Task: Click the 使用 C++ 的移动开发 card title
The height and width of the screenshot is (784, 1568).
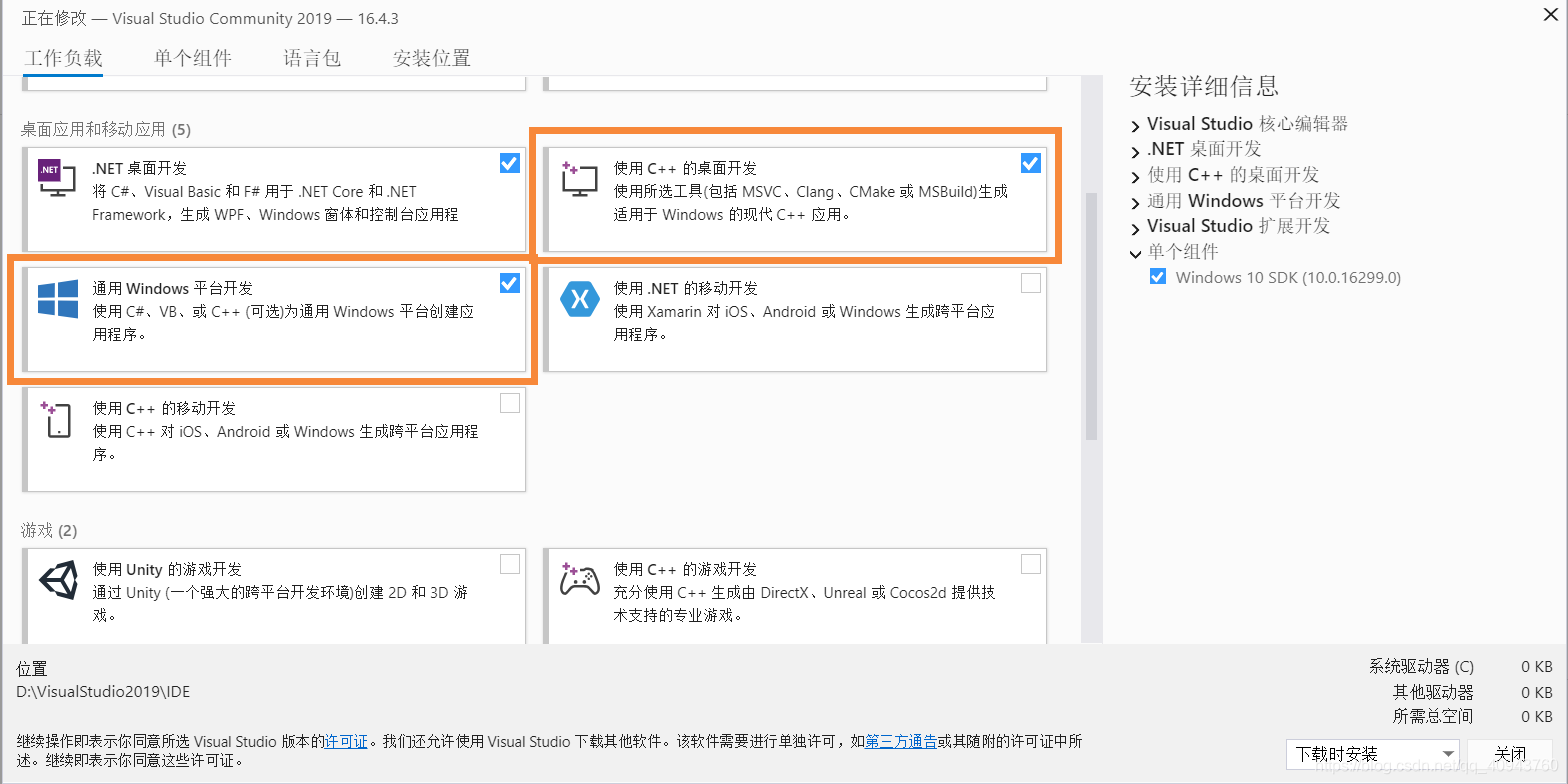Action: (x=164, y=408)
